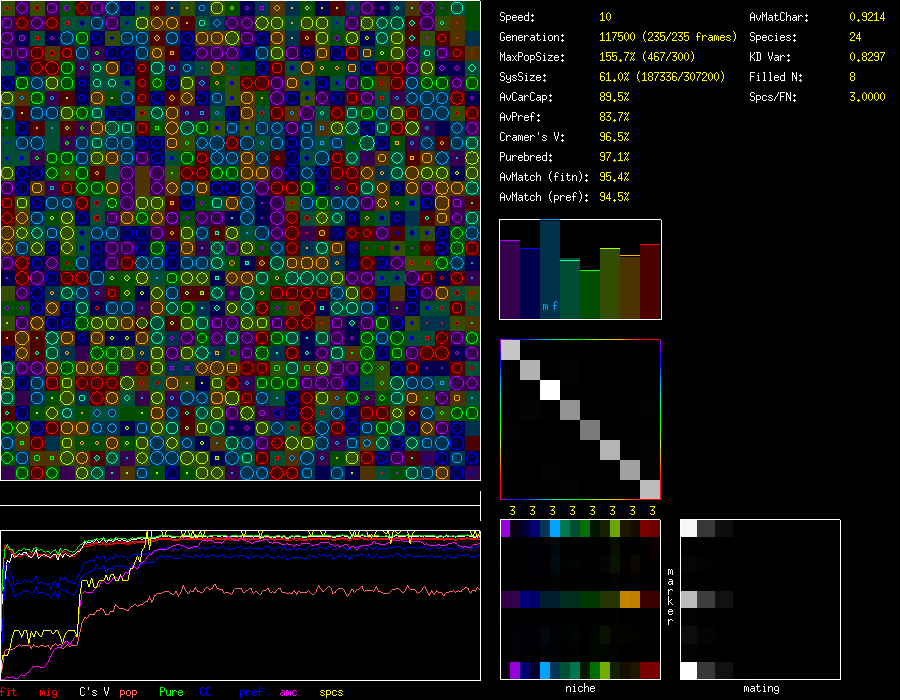Select the "mig" legend label
The width and height of the screenshot is (900, 700).
pos(48,692)
